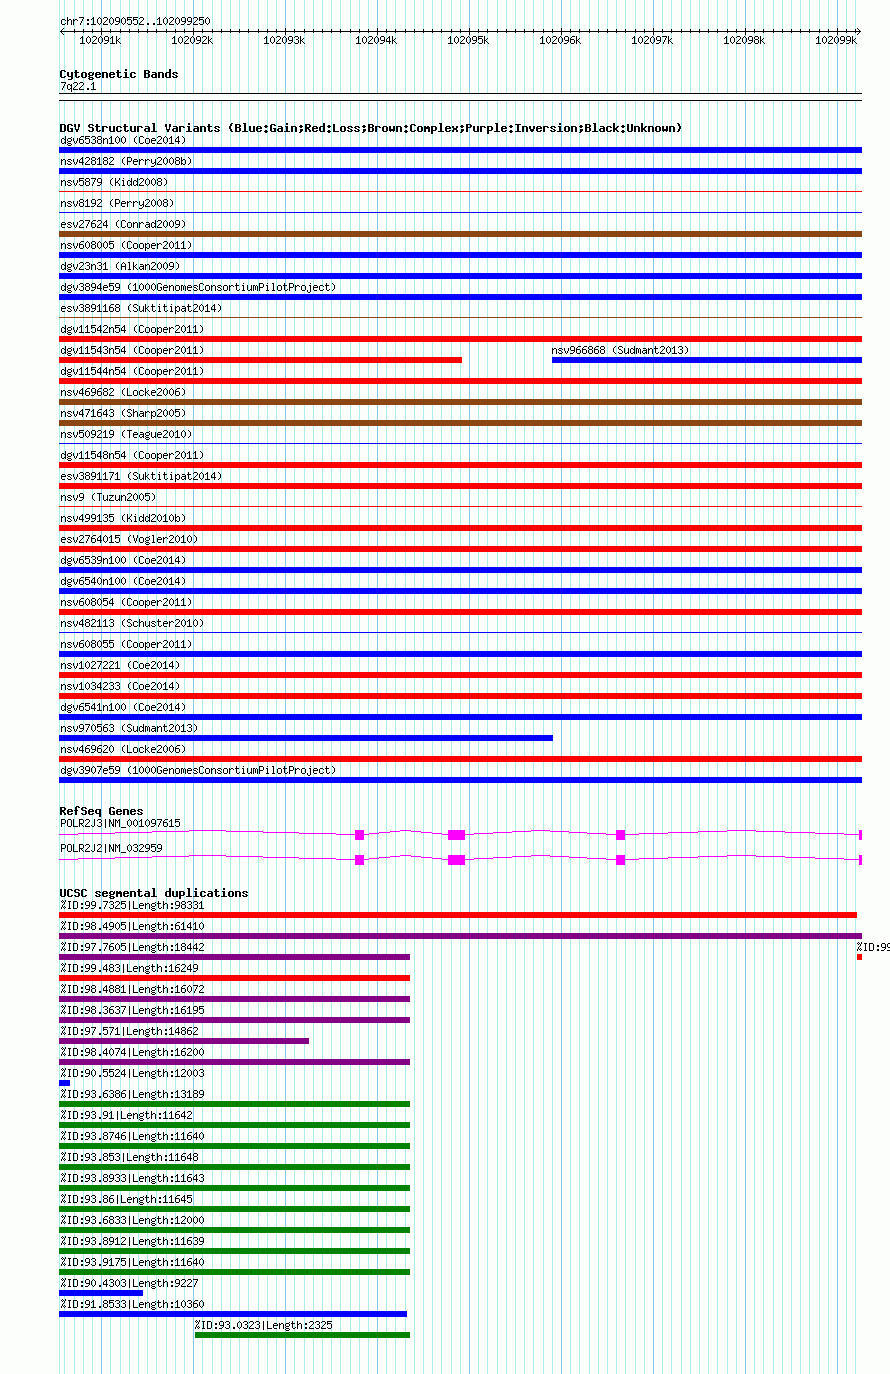Click duplication %ID:90.4303|Length:9227 label
Viewport: 890px width, 1374px height.
(129, 1283)
